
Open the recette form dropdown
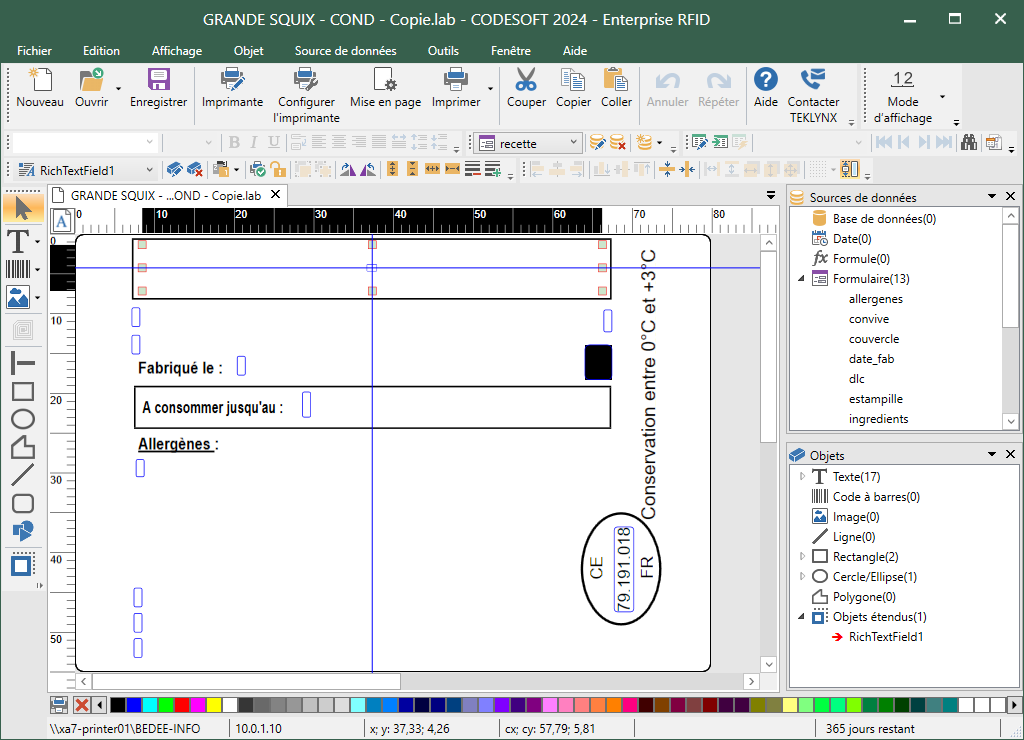pyautogui.click(x=573, y=143)
